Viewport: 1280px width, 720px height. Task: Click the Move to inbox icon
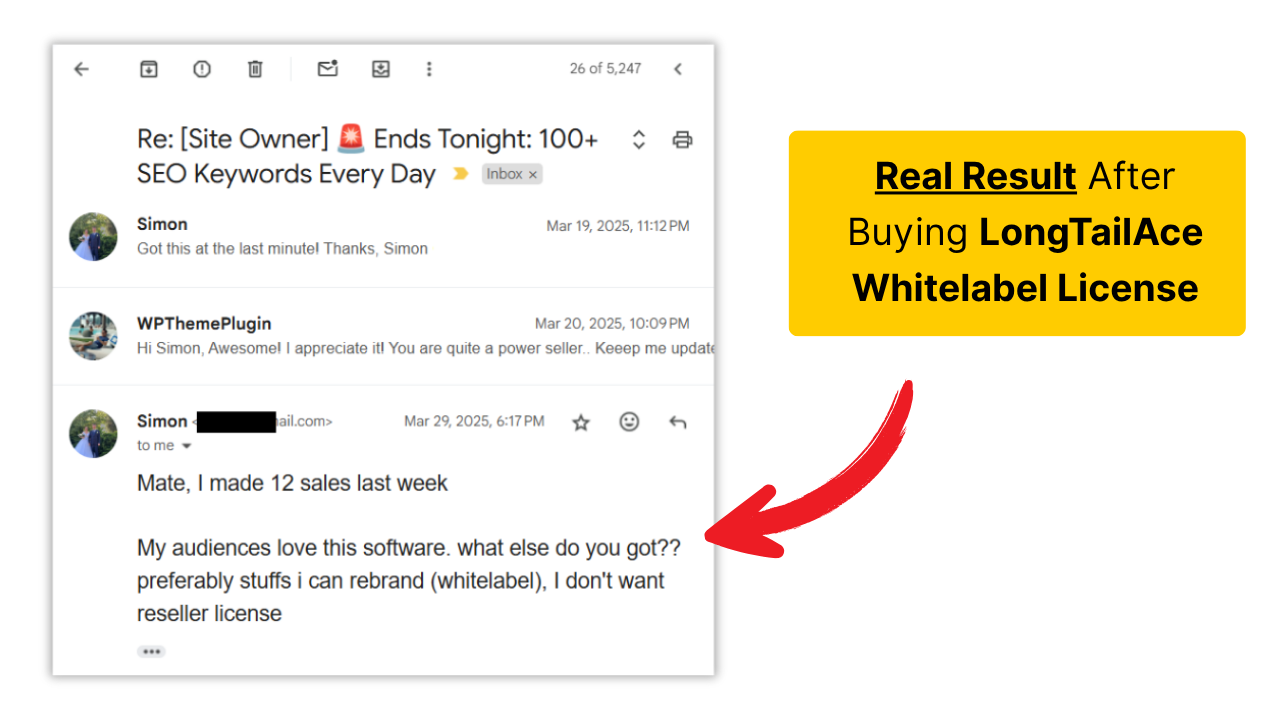[381, 69]
